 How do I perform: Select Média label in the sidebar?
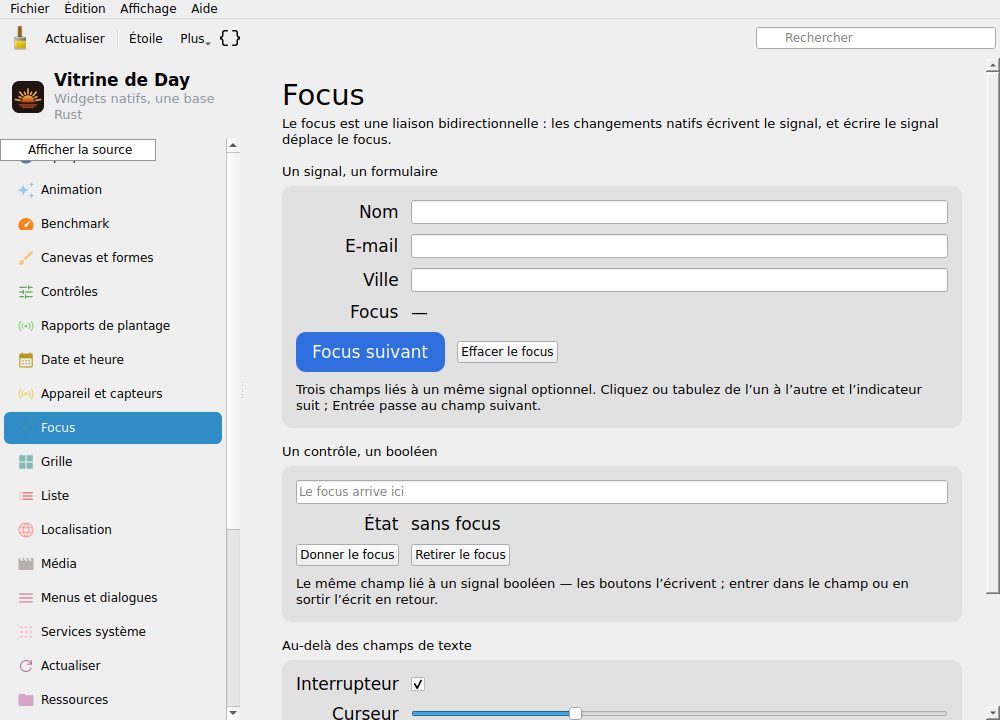click(59, 564)
